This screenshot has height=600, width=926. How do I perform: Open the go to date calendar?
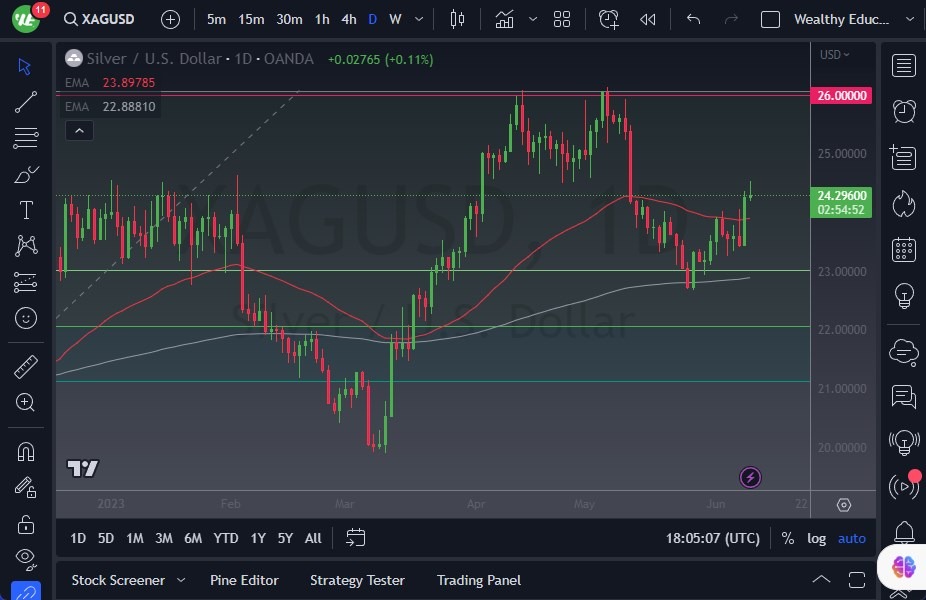click(x=356, y=538)
